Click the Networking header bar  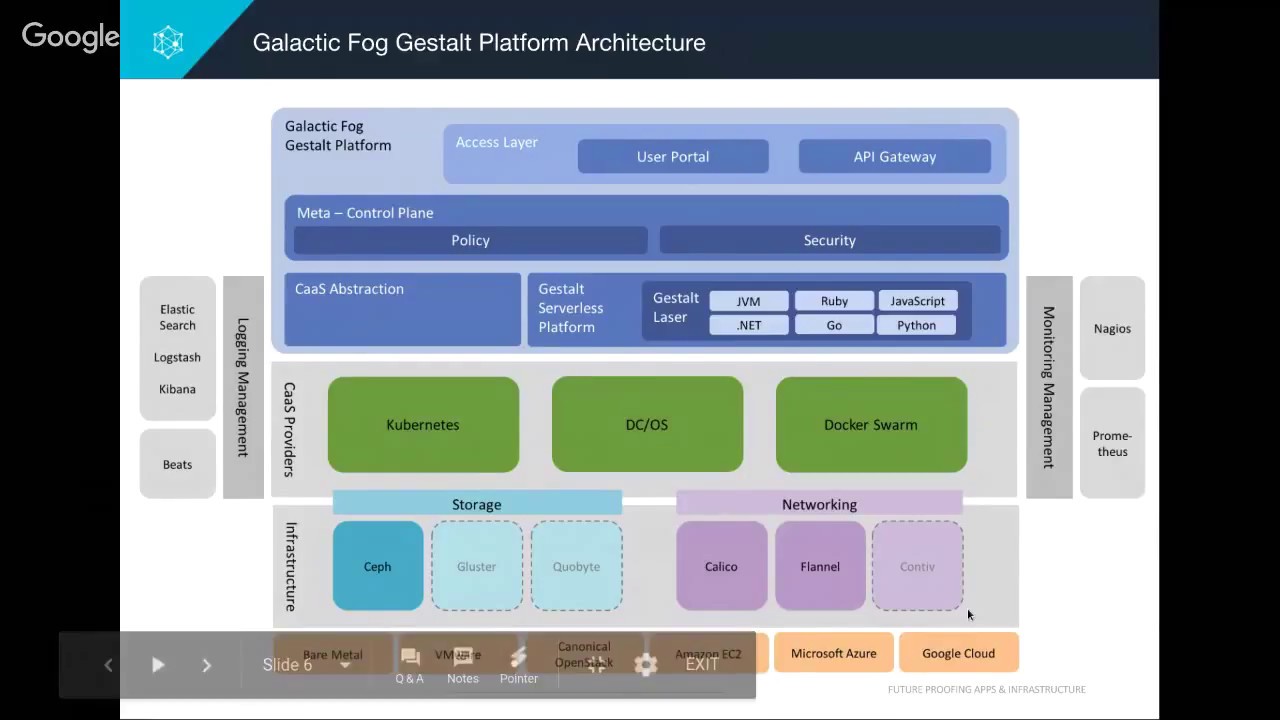819,504
